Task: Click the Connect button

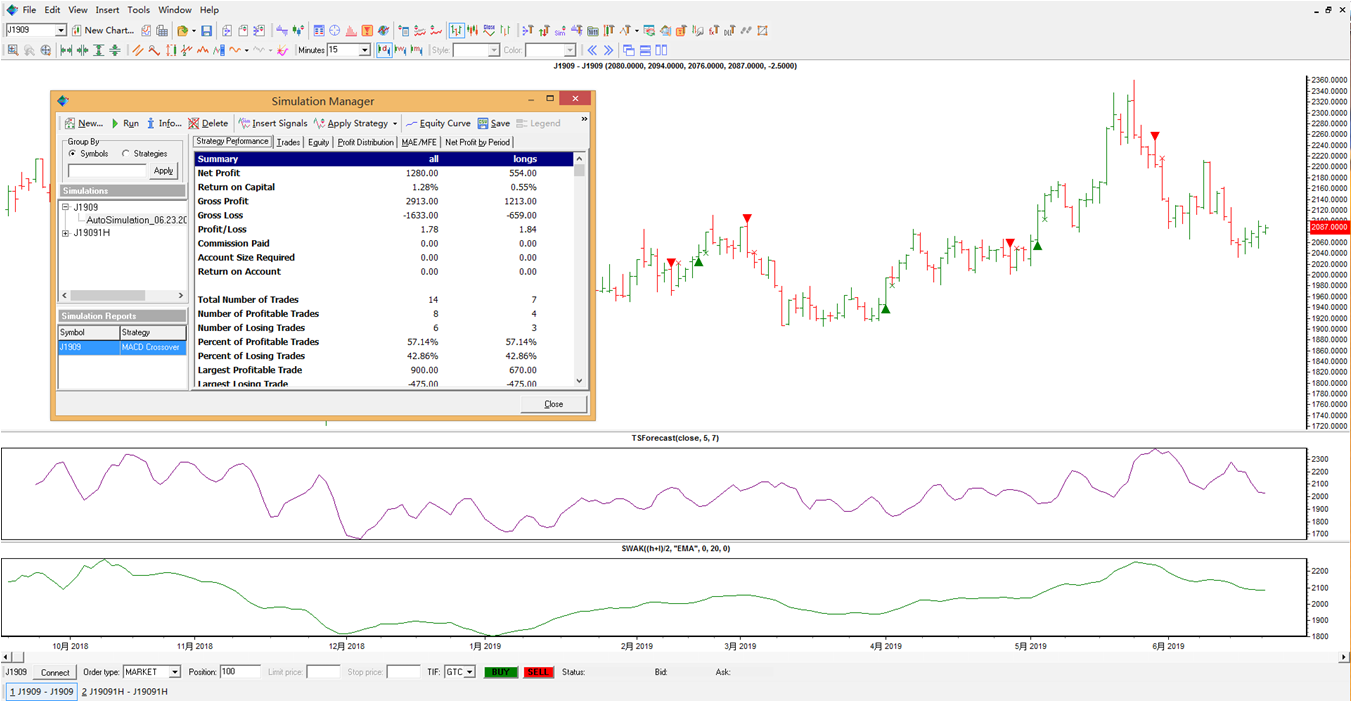Action: 55,672
